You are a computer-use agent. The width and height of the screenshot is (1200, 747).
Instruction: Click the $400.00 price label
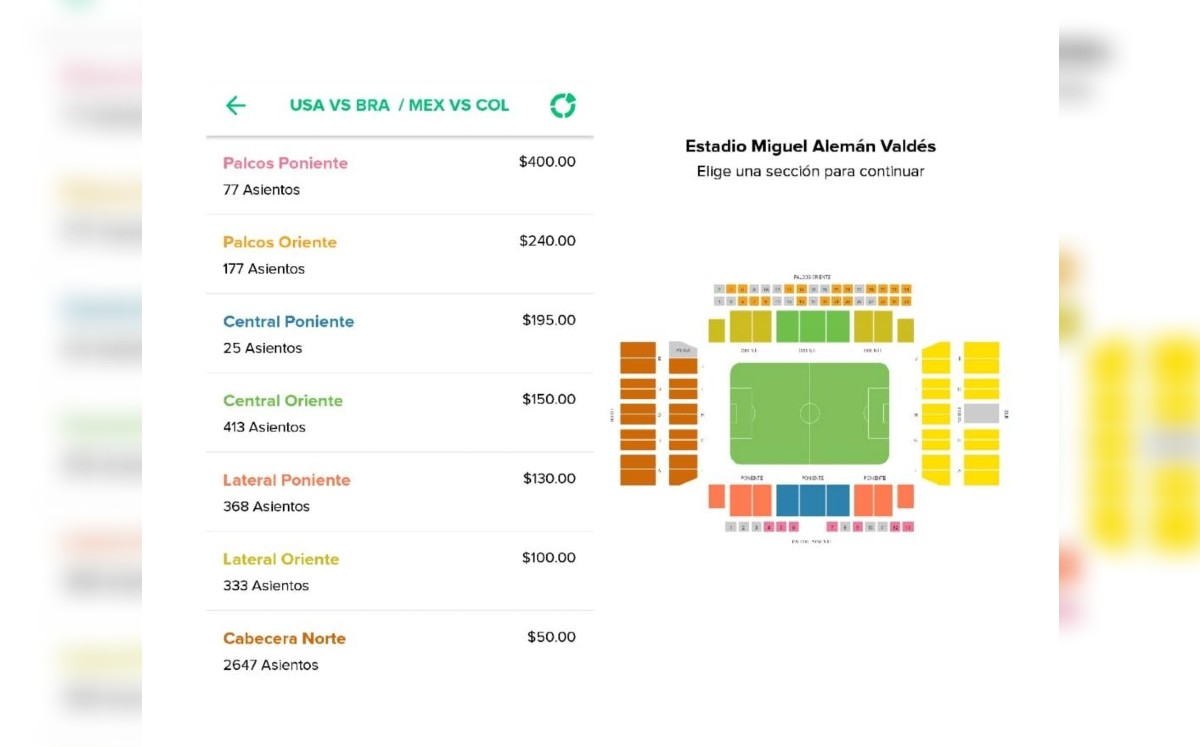[x=547, y=162]
